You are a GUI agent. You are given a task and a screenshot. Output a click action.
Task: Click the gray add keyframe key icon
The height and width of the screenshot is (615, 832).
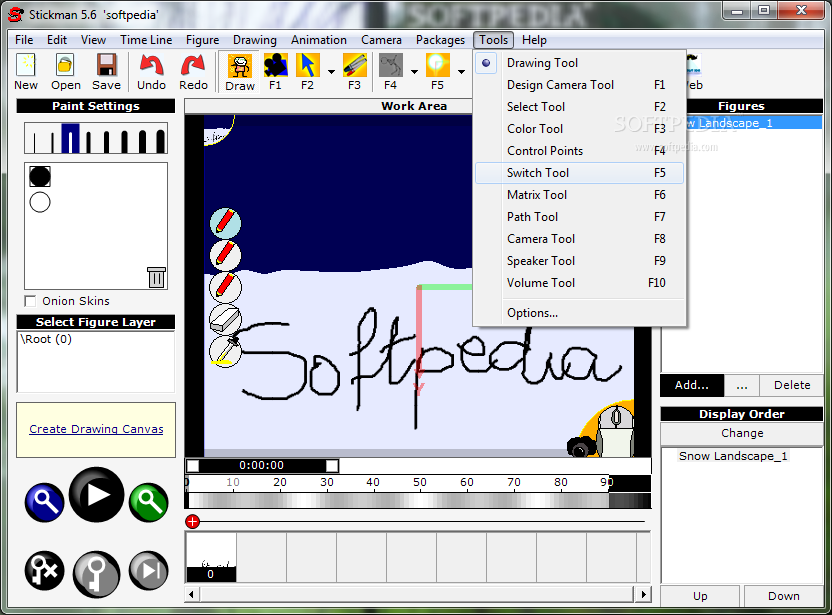tap(97, 574)
